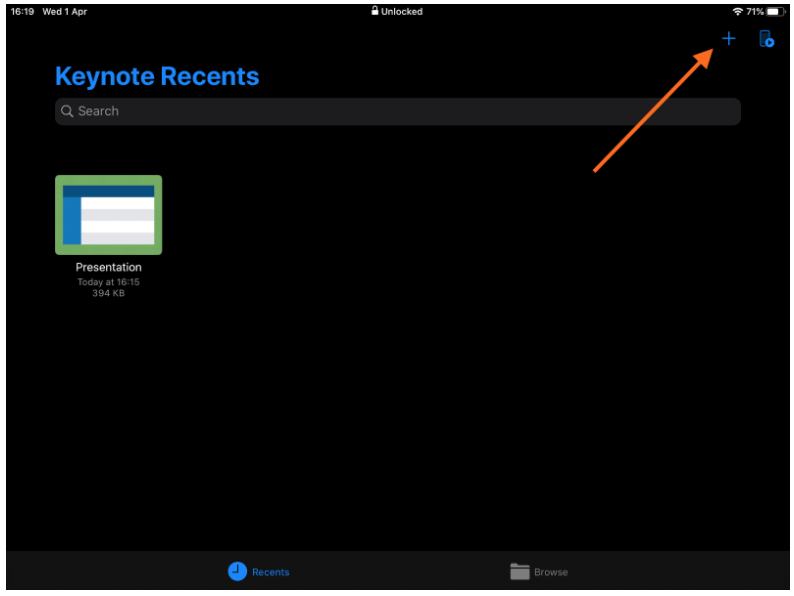Click the Keynote Recents heading
This screenshot has width=794, height=596.
click(x=157, y=76)
